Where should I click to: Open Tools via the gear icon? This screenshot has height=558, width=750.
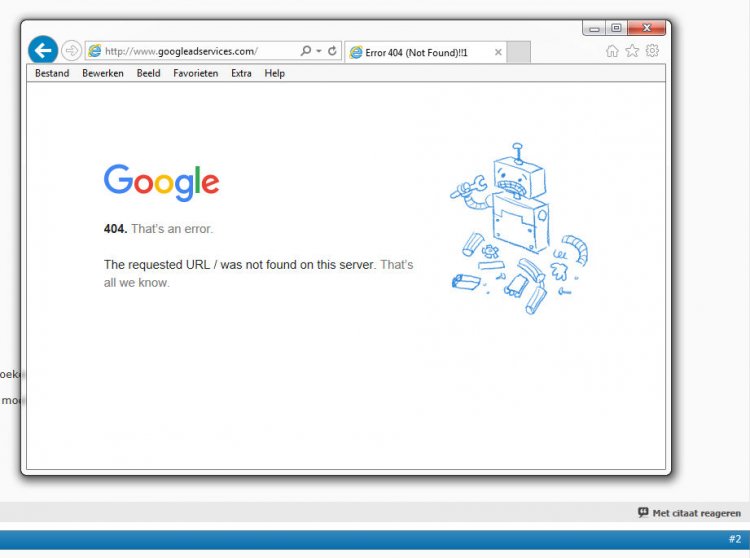point(652,50)
